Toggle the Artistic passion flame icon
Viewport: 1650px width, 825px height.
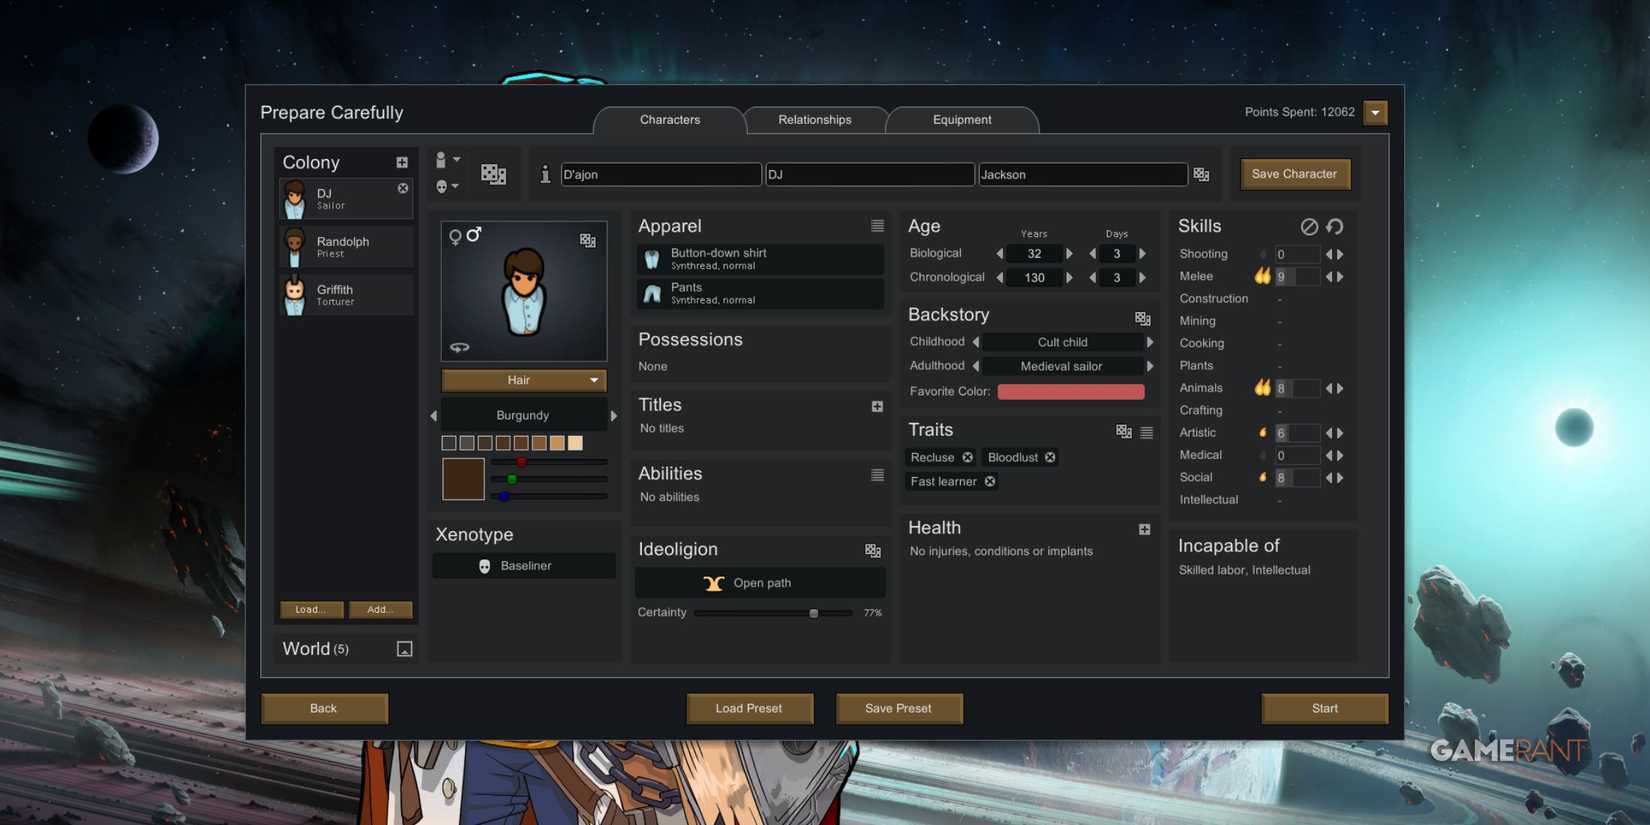pos(1263,433)
